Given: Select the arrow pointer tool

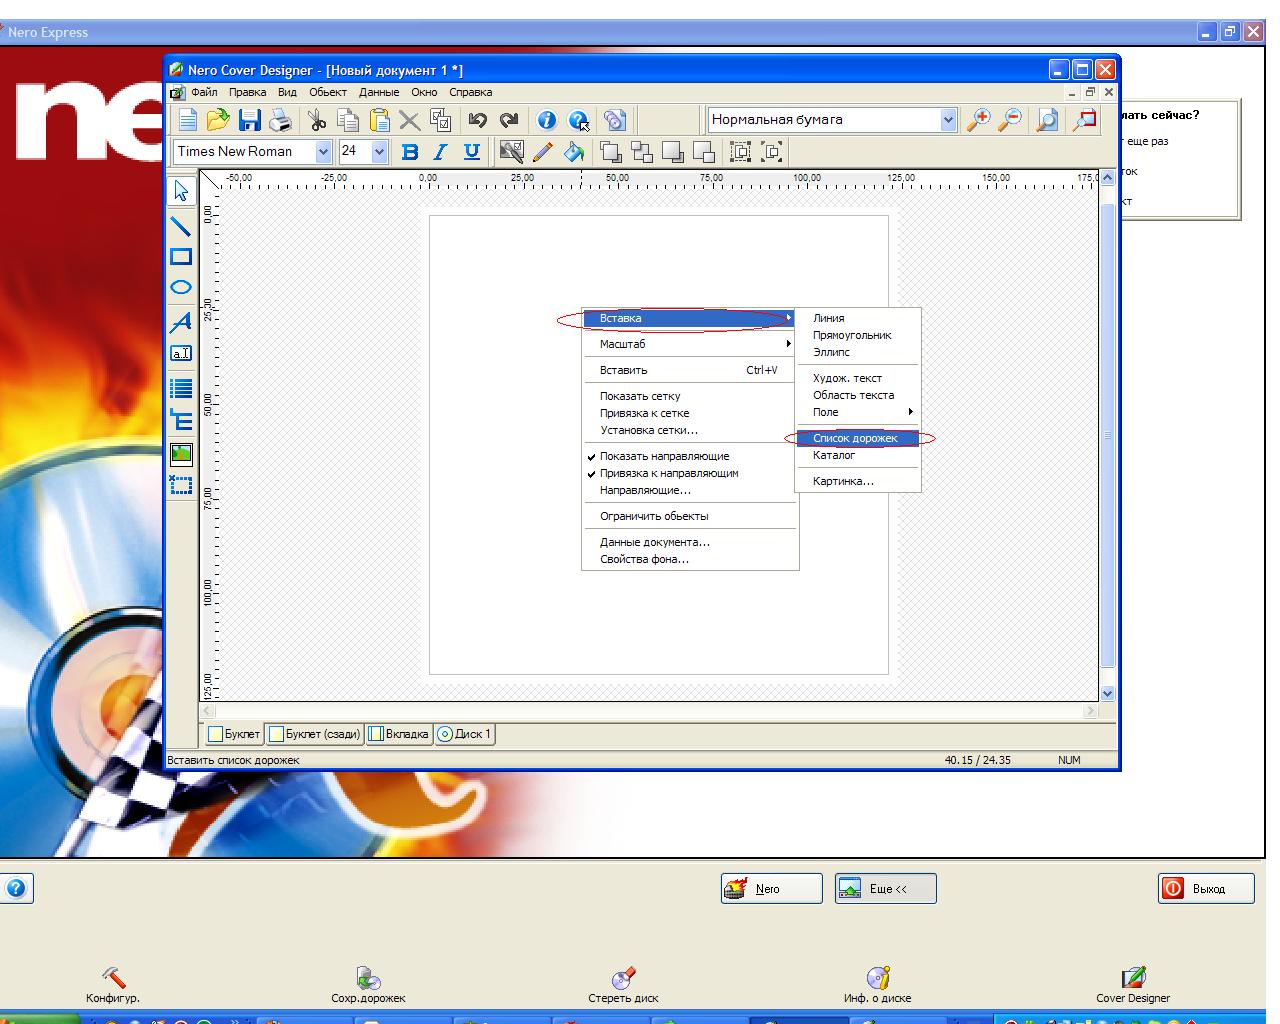Looking at the screenshot, I should pos(181,191).
